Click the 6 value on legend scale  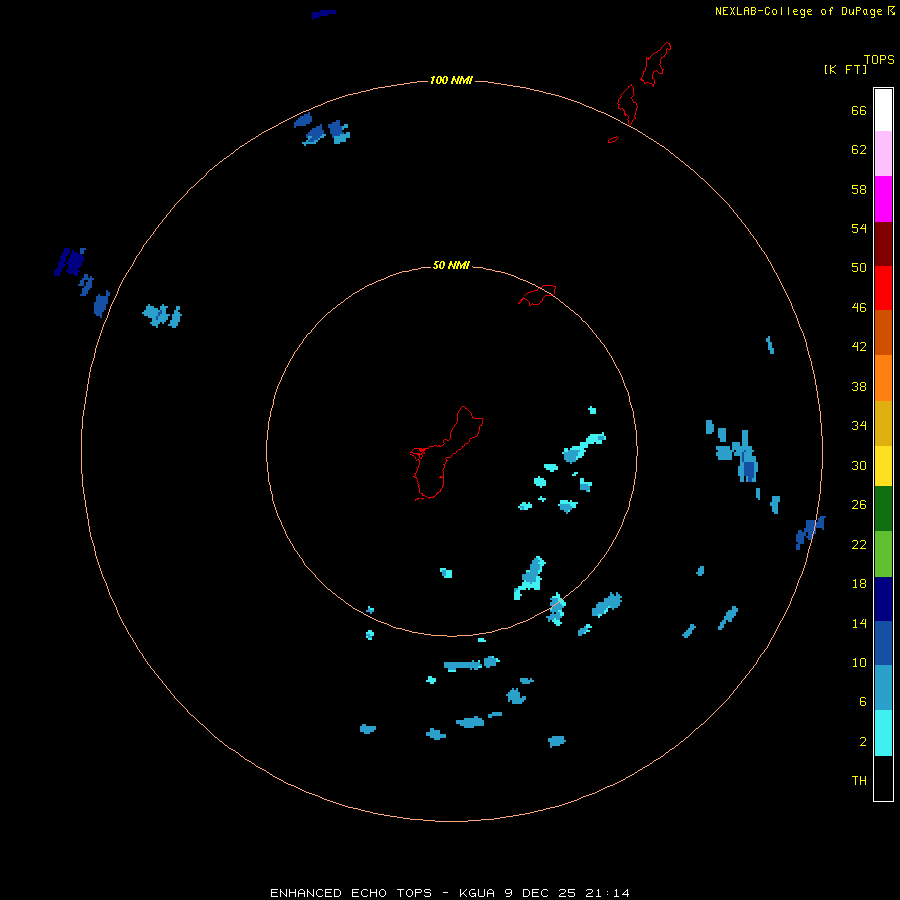click(x=863, y=702)
